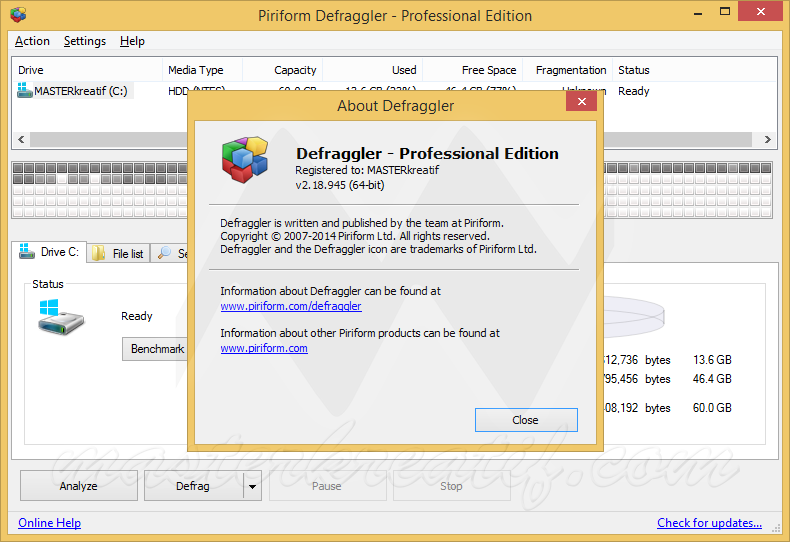Click the drive icon on Drive C: tab
The height and width of the screenshot is (542, 790).
26,251
